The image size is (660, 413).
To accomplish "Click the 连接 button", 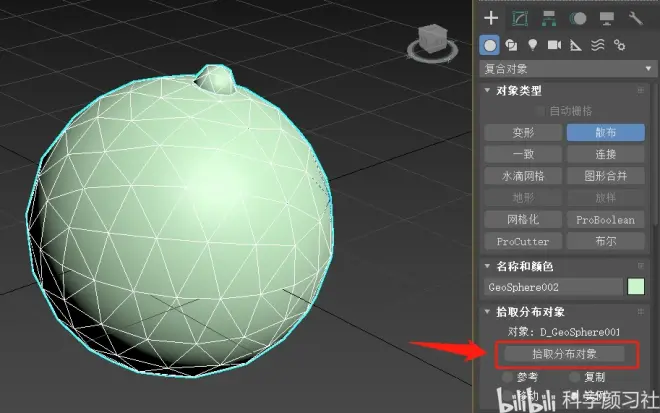I will click(605, 154).
